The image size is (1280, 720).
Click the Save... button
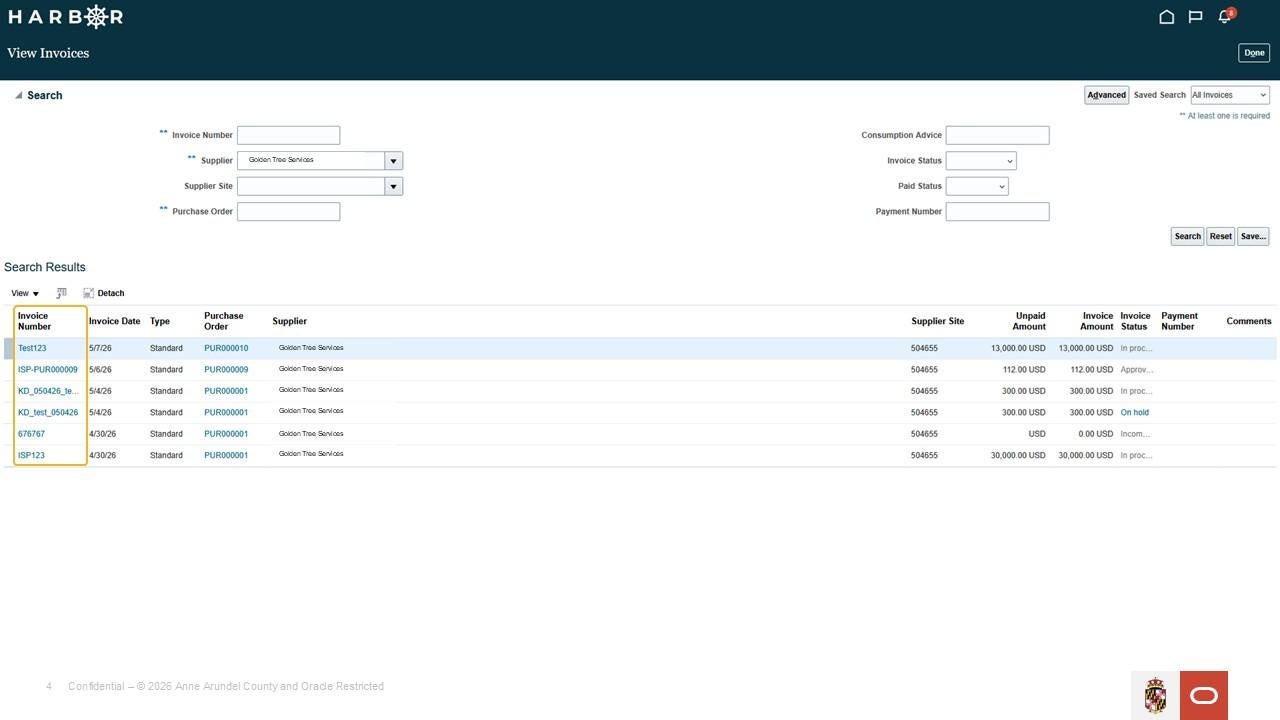tap(1253, 236)
